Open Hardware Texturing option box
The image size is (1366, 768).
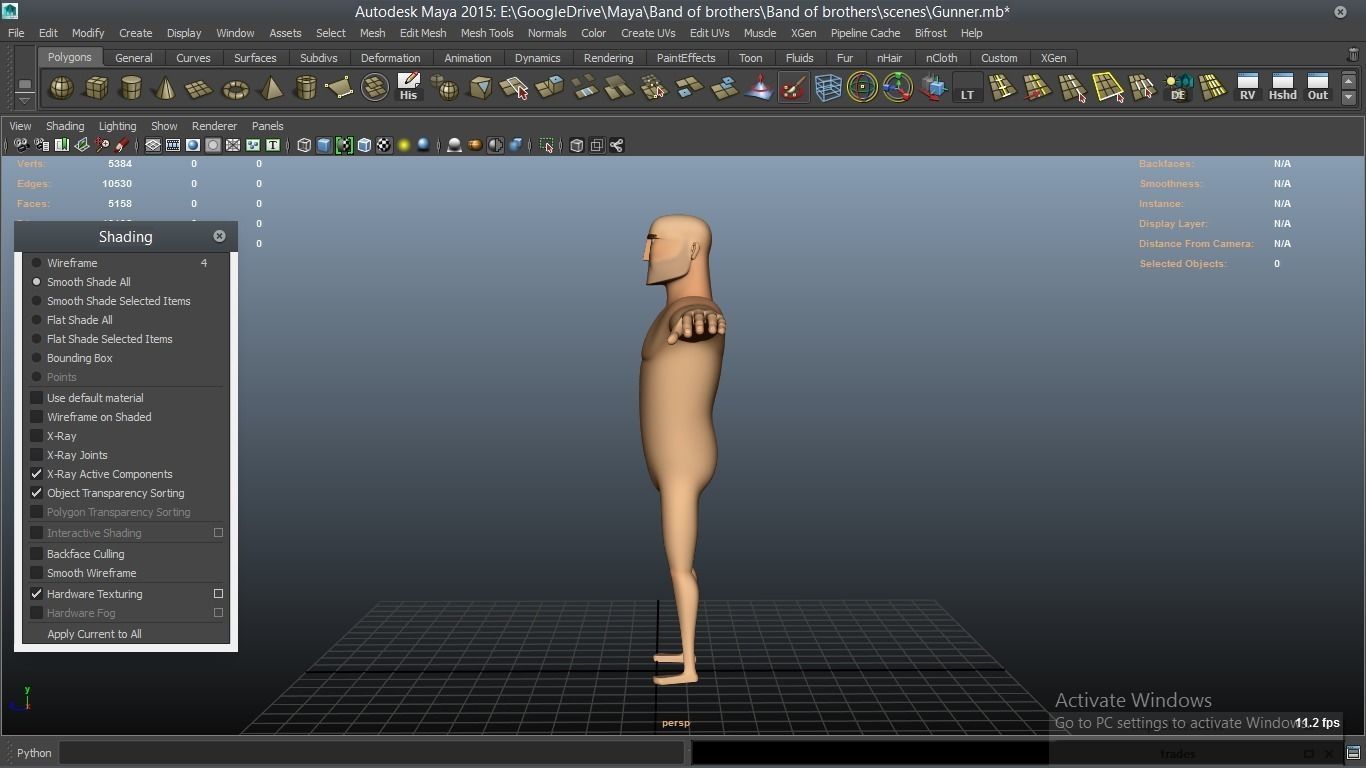tap(218, 594)
